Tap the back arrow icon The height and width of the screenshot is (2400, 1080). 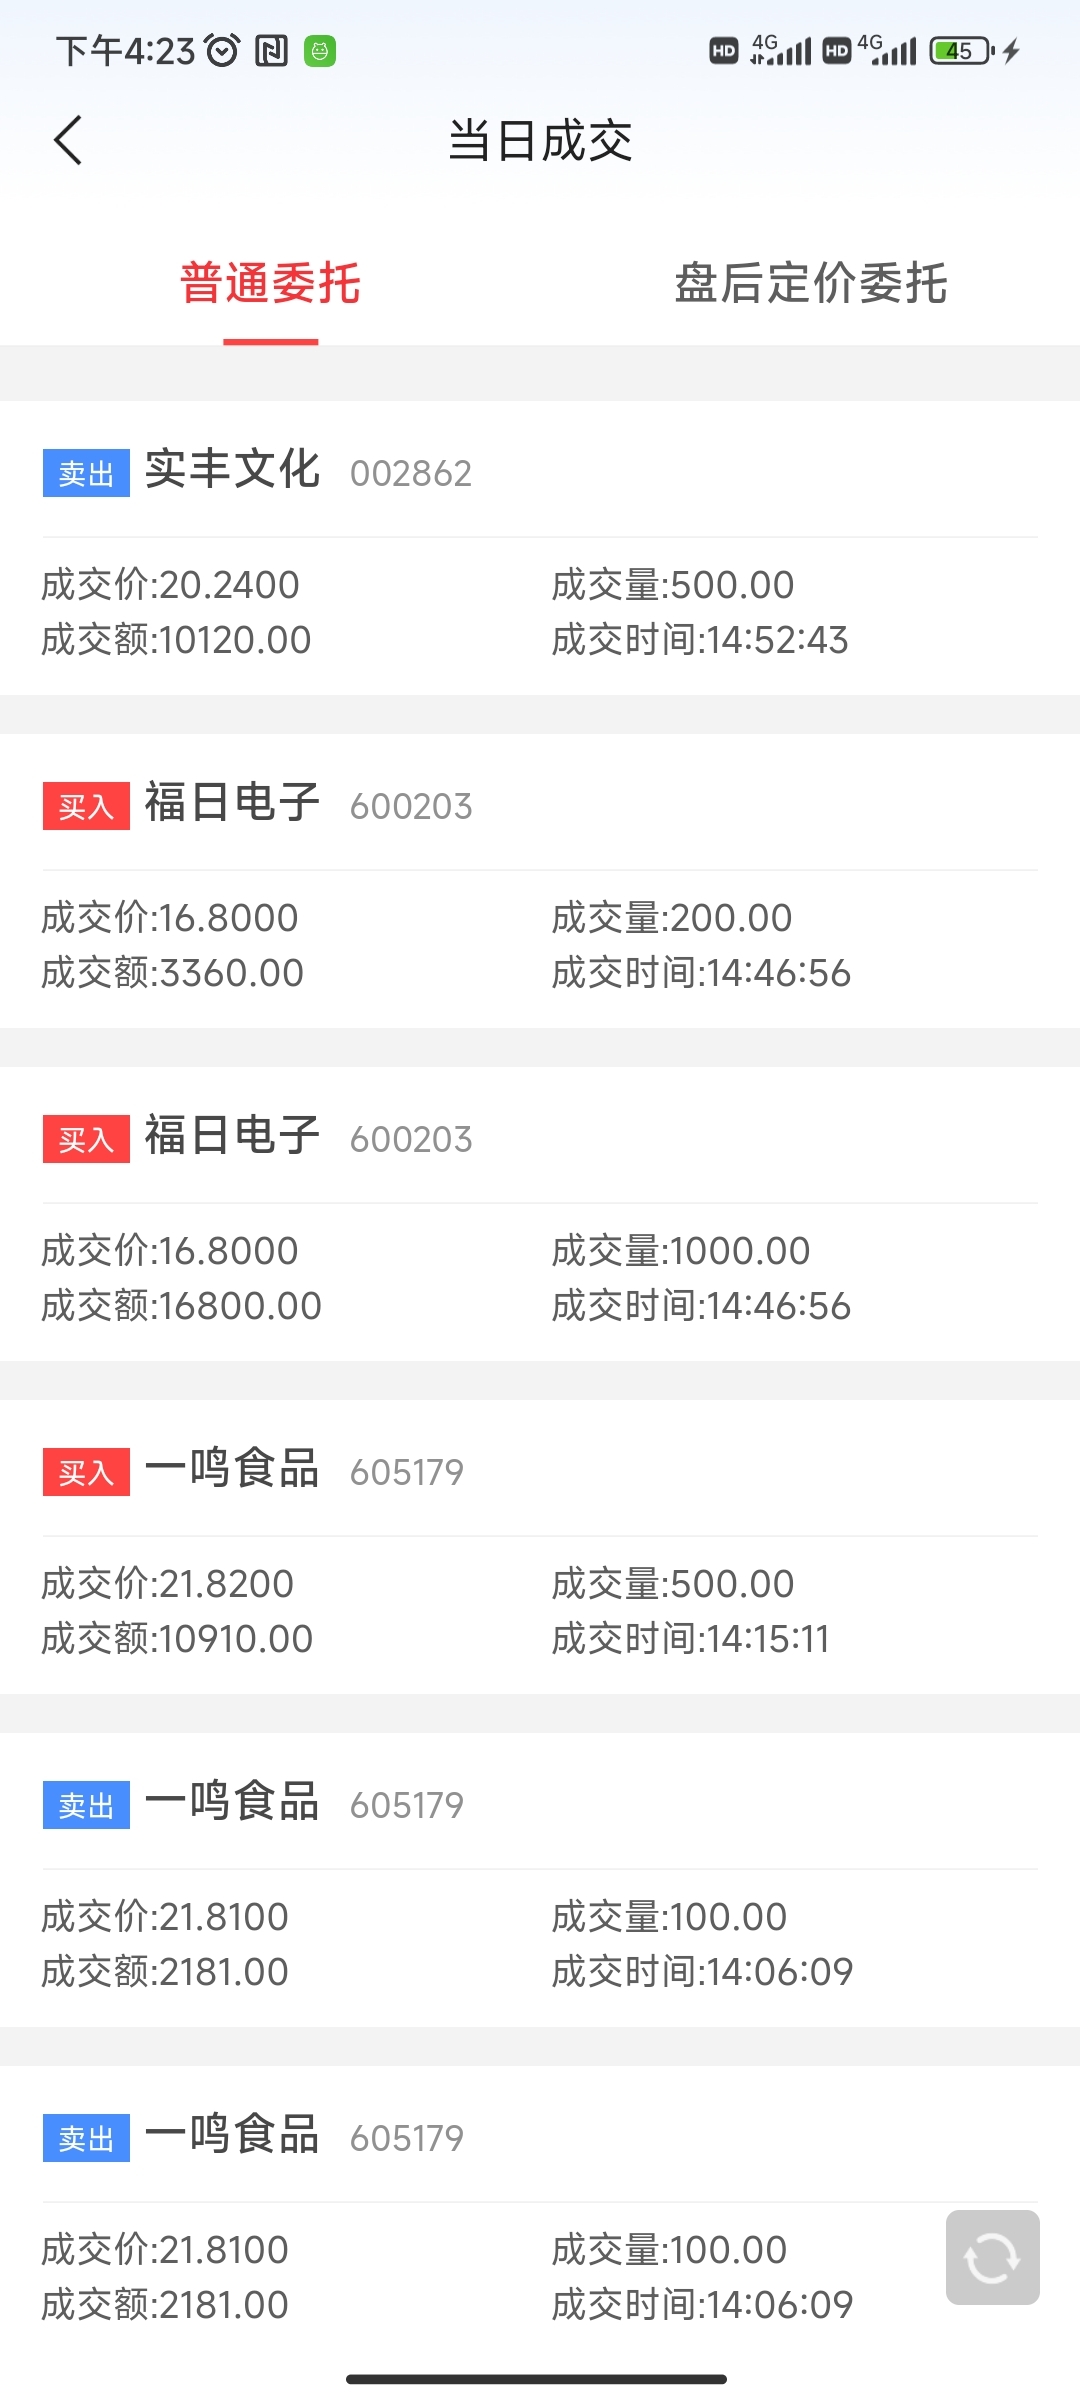(x=68, y=140)
